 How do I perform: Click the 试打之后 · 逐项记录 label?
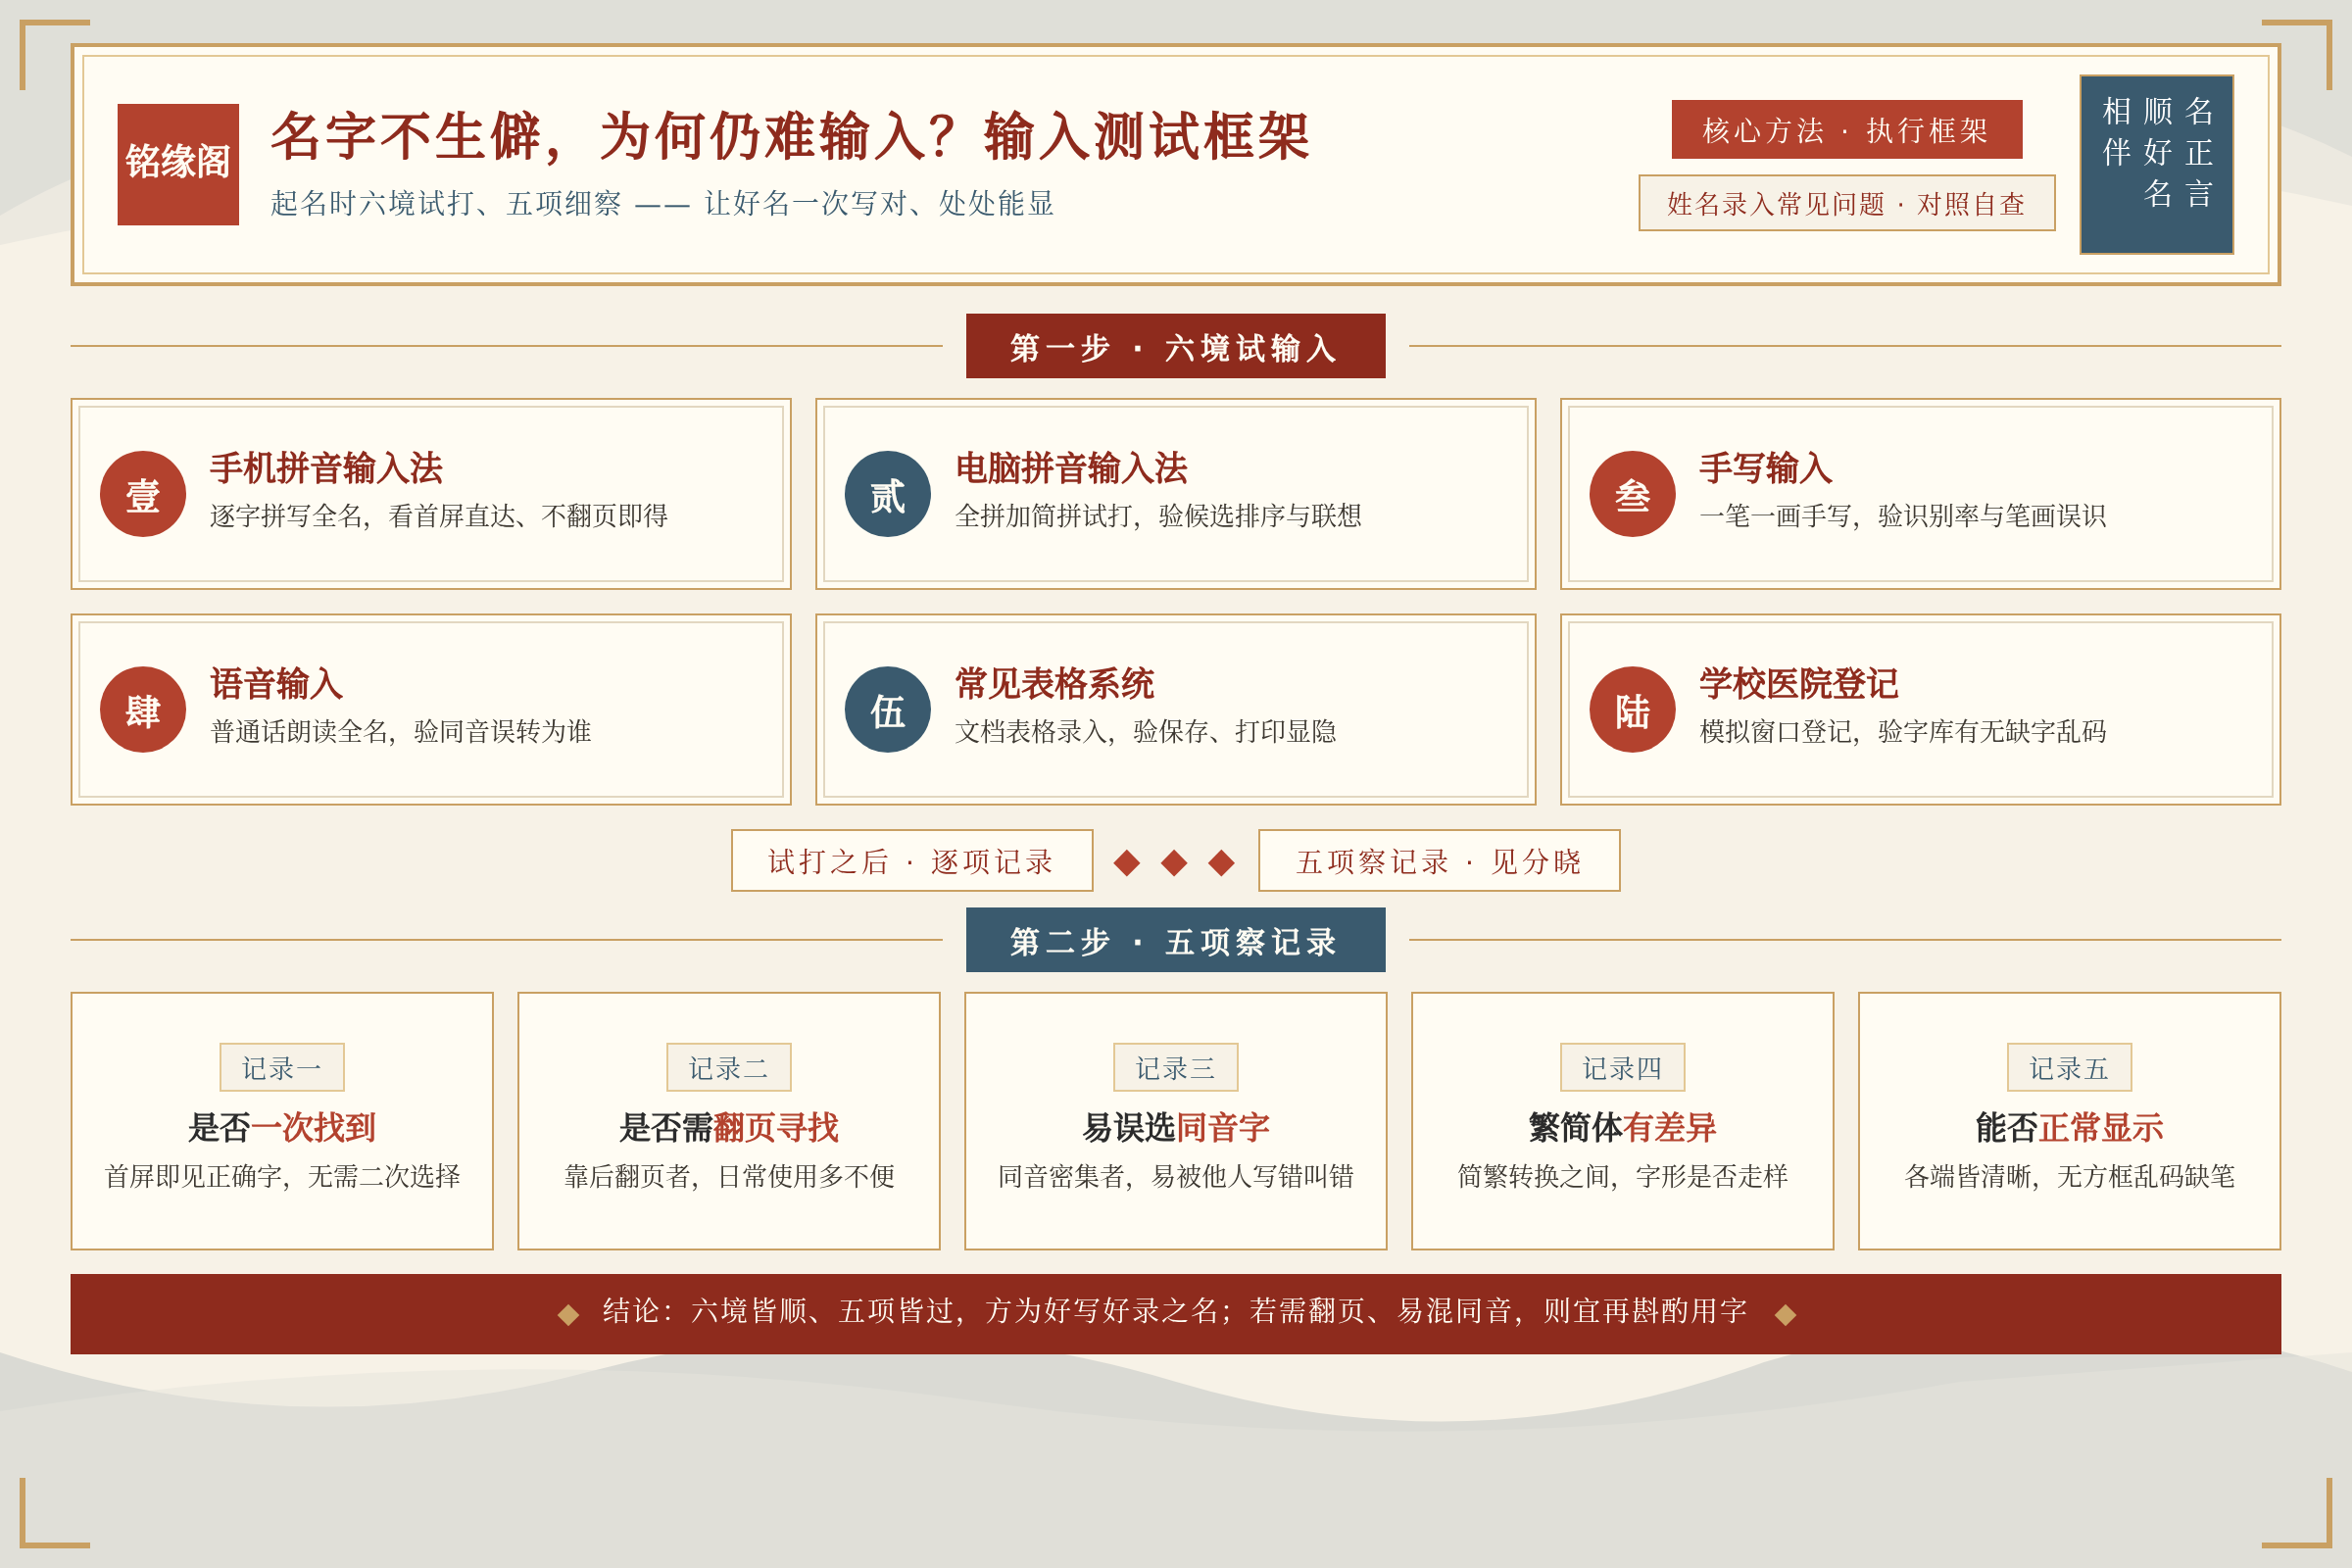click(911, 861)
